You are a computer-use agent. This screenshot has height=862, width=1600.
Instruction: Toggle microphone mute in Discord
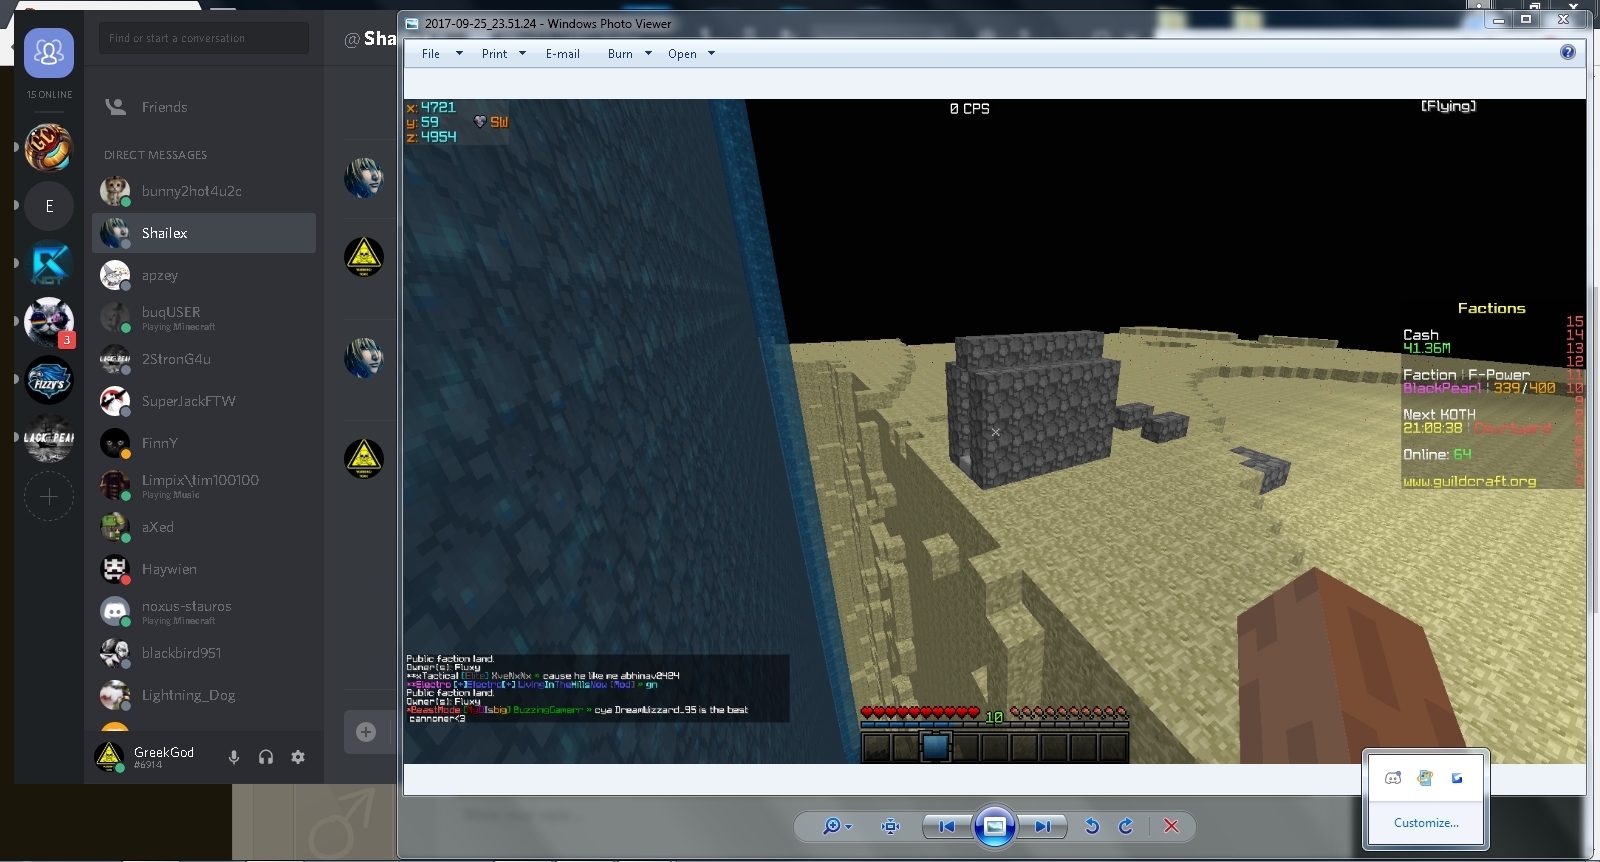234,757
